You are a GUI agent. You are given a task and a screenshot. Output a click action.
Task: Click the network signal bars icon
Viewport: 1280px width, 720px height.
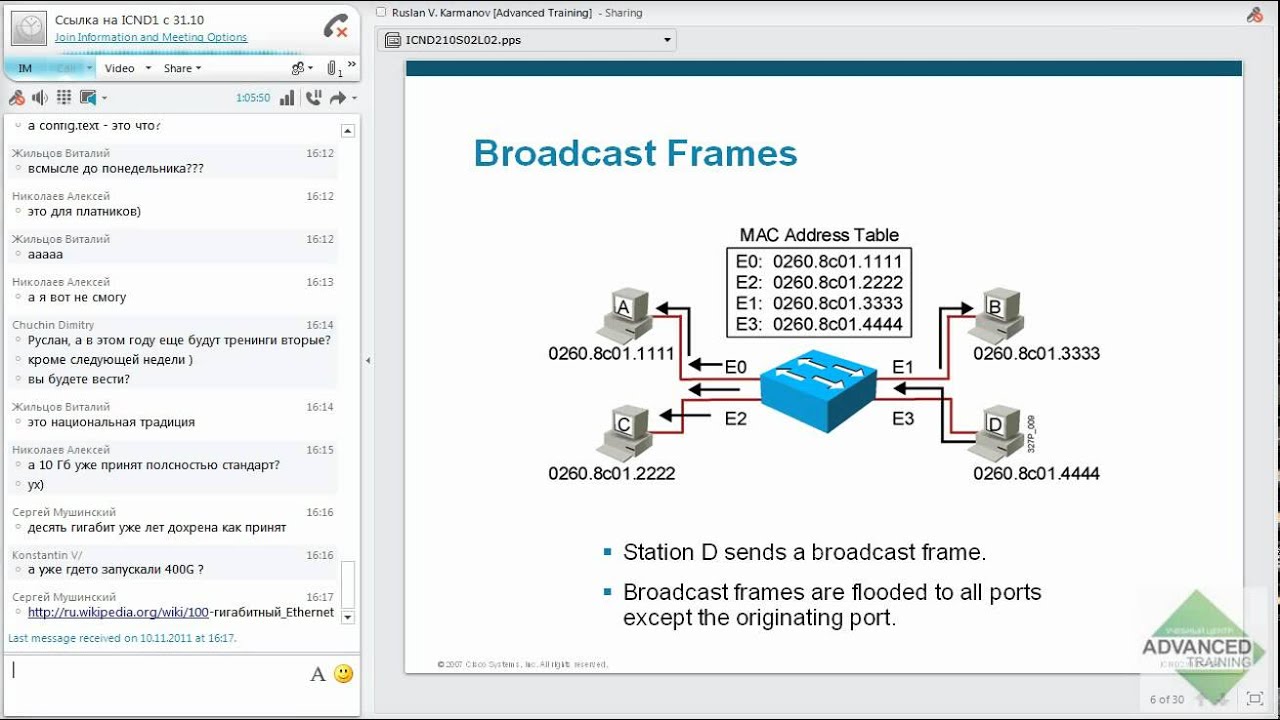tap(287, 98)
